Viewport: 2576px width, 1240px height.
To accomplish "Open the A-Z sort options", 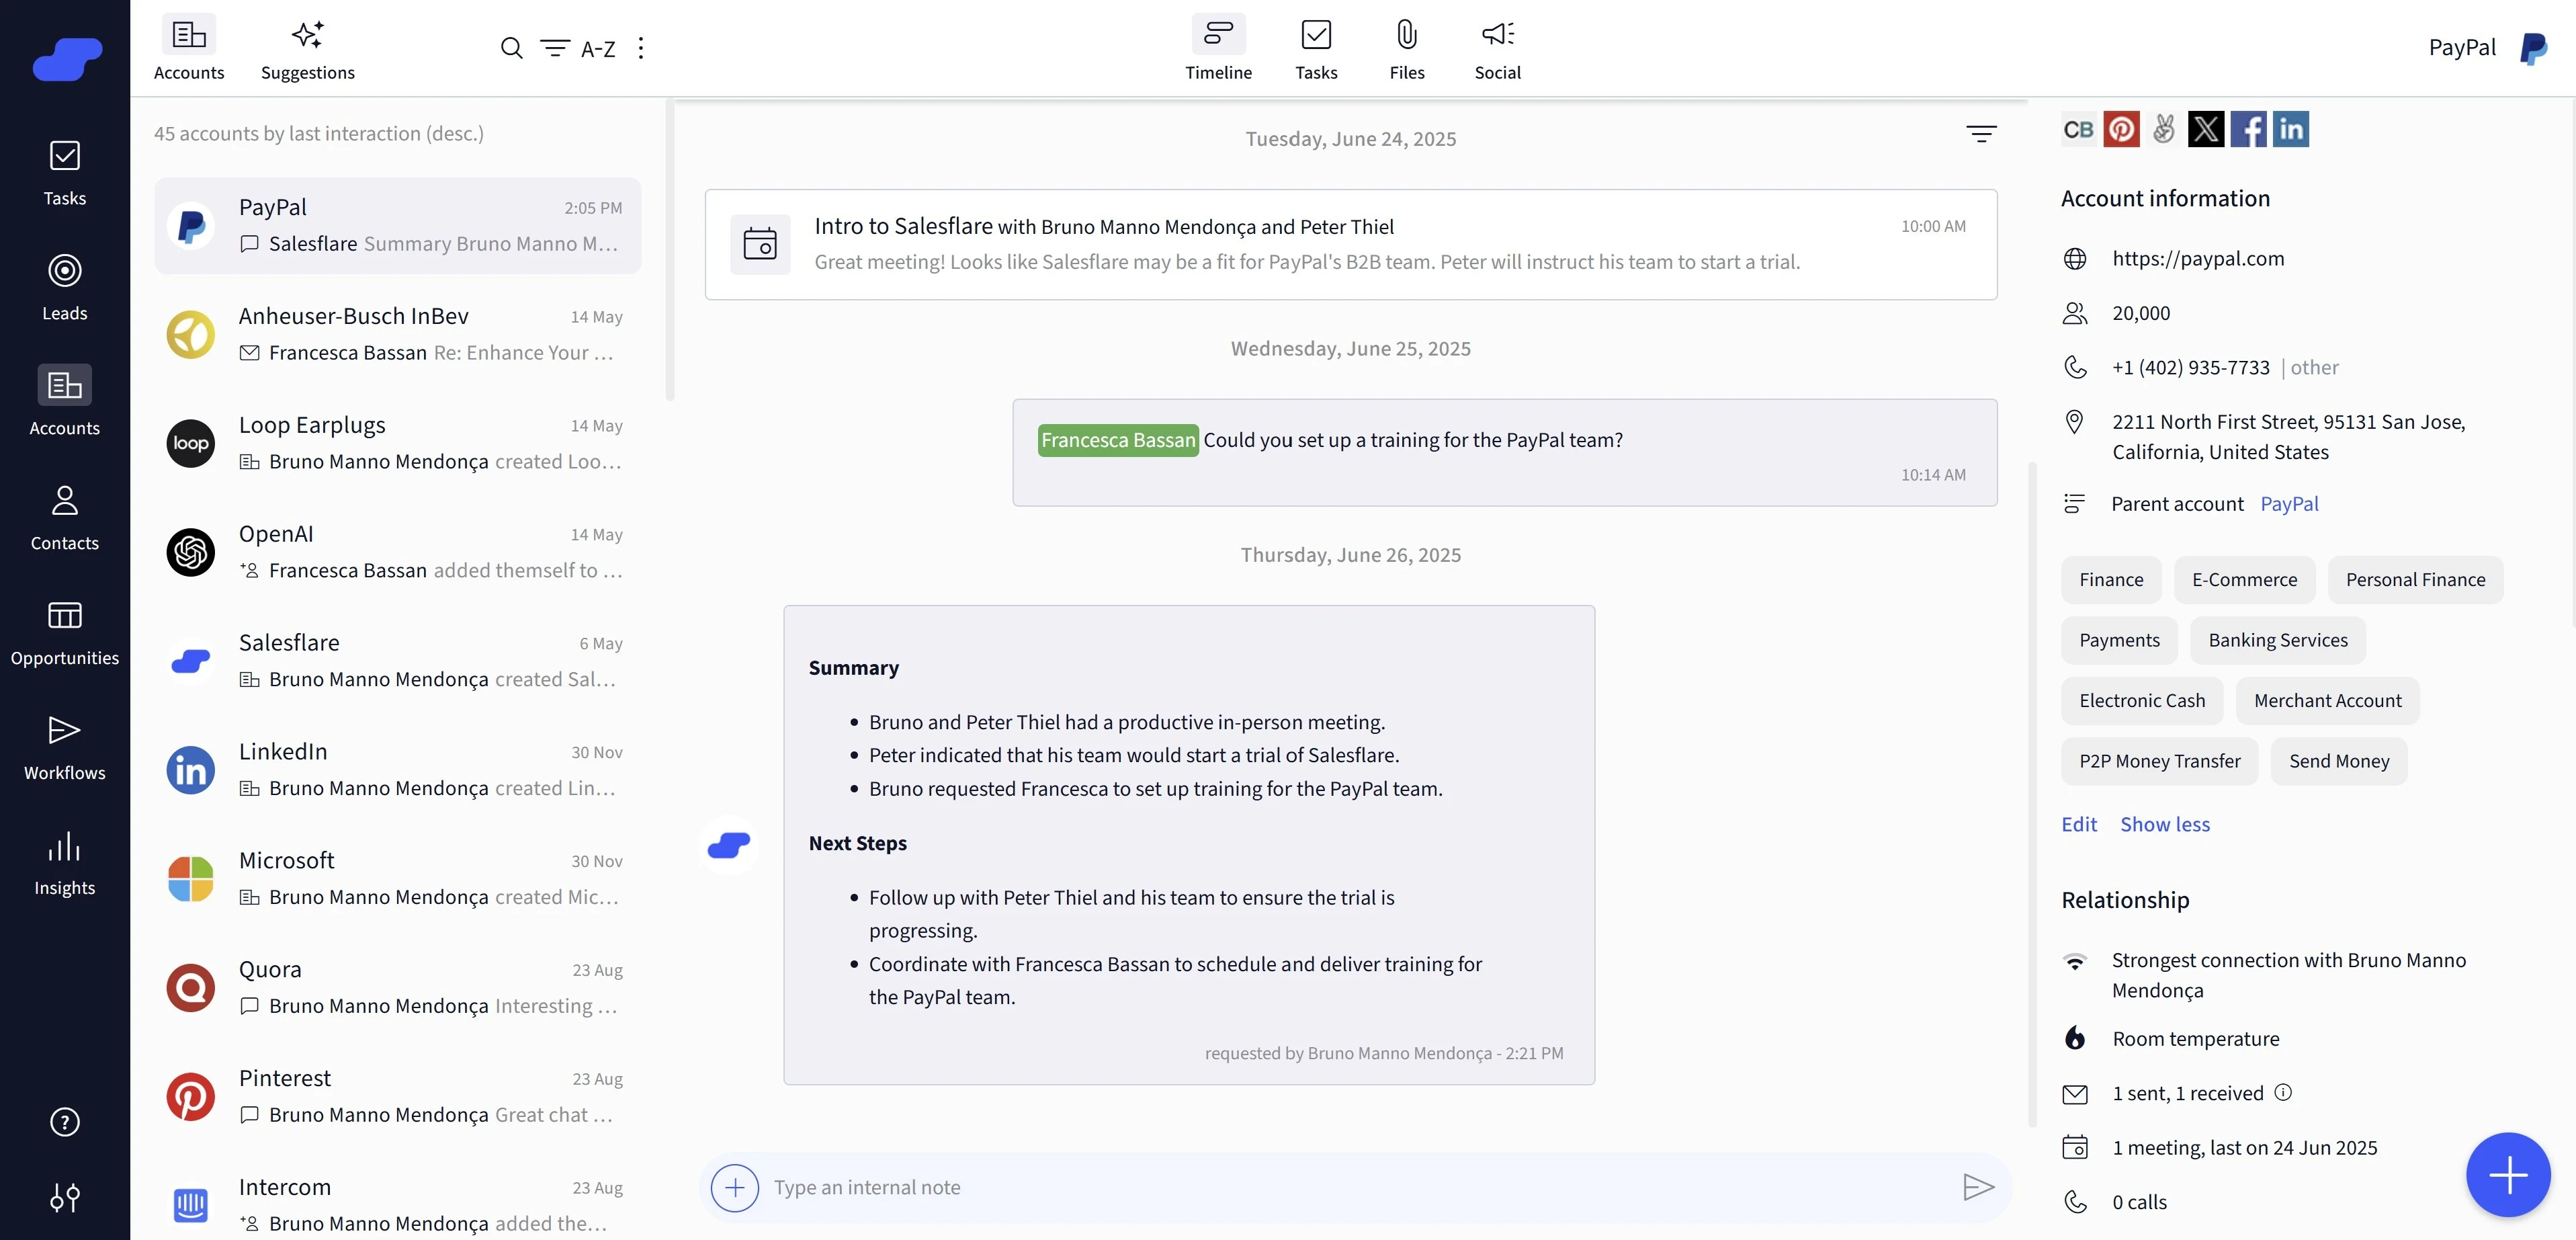I will pos(598,49).
